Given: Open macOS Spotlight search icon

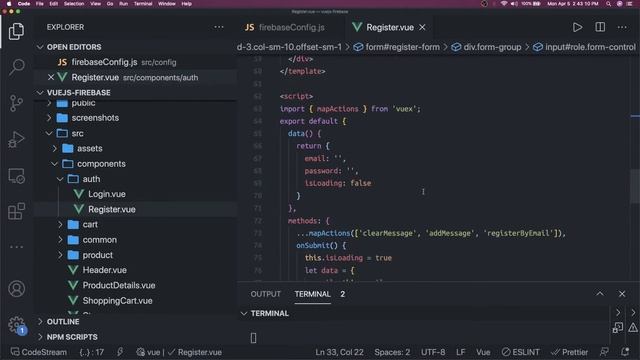Looking at the screenshot, I should pyautogui.click(x=608, y=4).
